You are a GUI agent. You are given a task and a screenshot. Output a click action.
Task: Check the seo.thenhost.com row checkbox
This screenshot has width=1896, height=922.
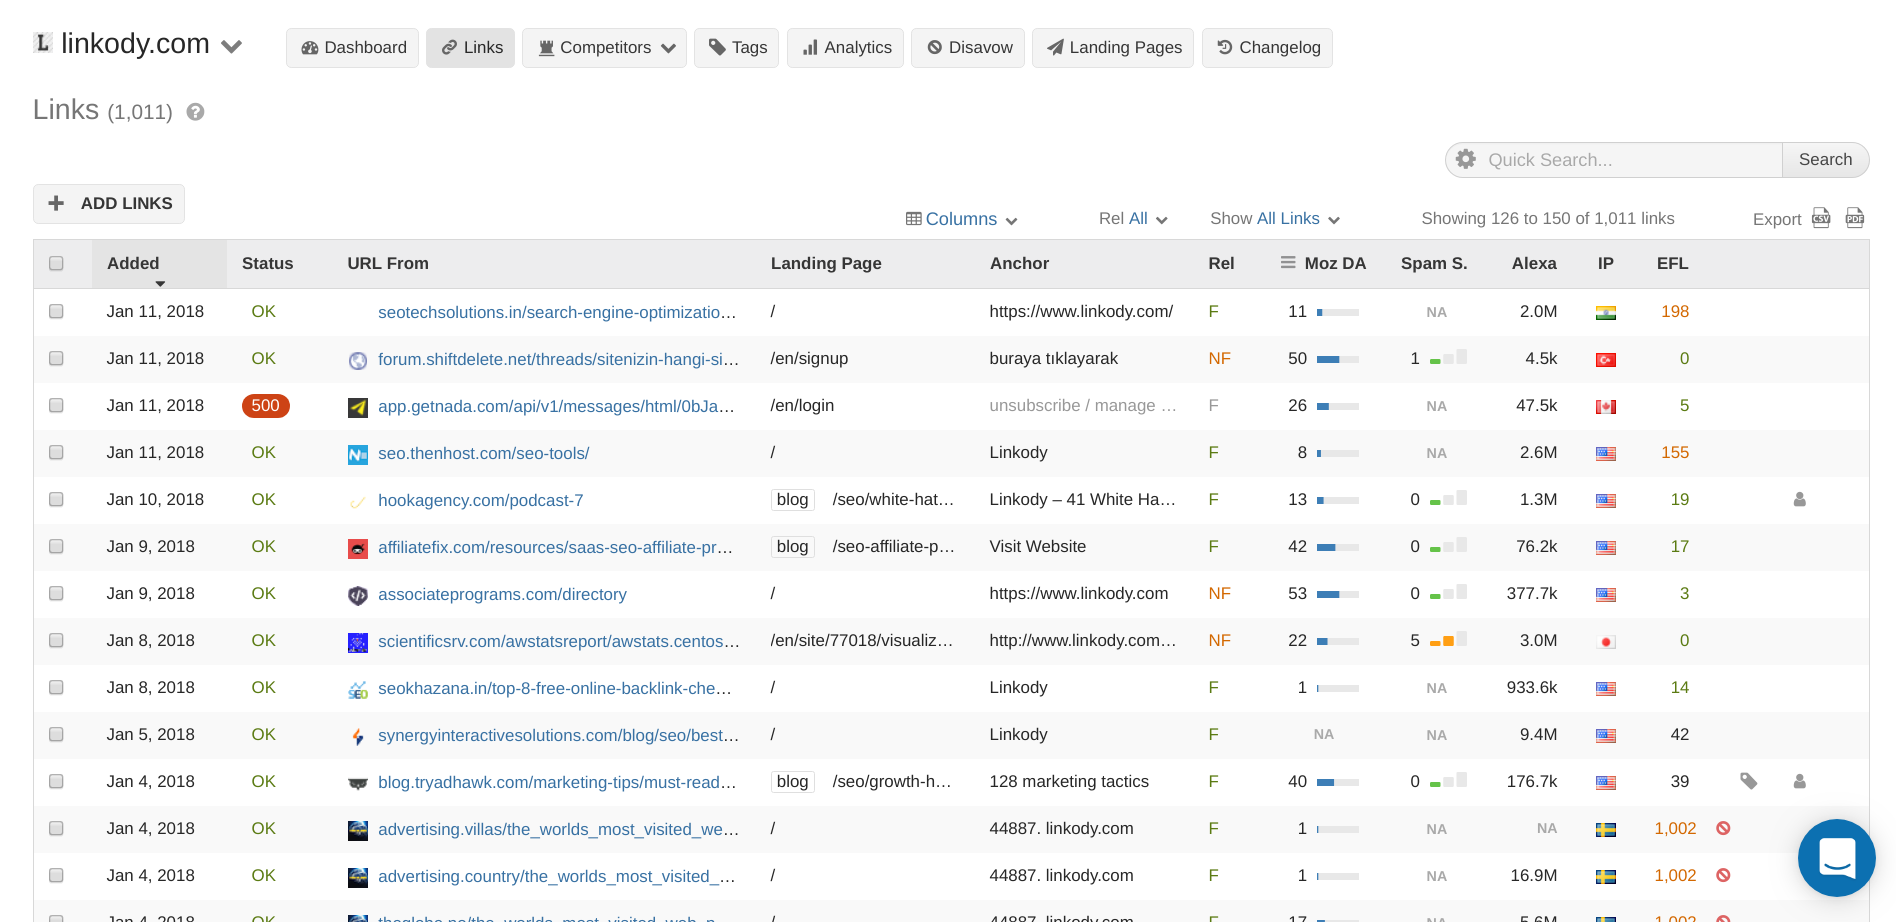click(56, 453)
